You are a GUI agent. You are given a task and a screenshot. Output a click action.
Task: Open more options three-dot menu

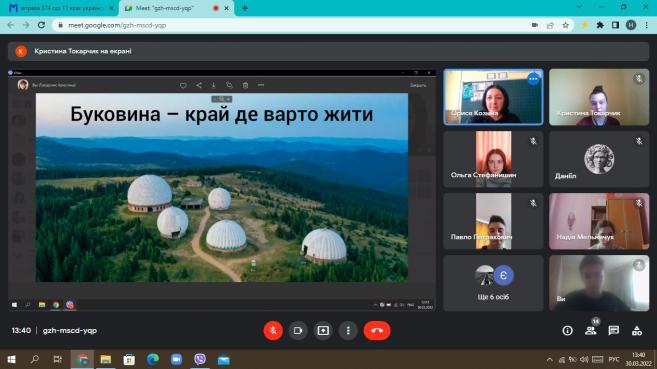(x=348, y=330)
